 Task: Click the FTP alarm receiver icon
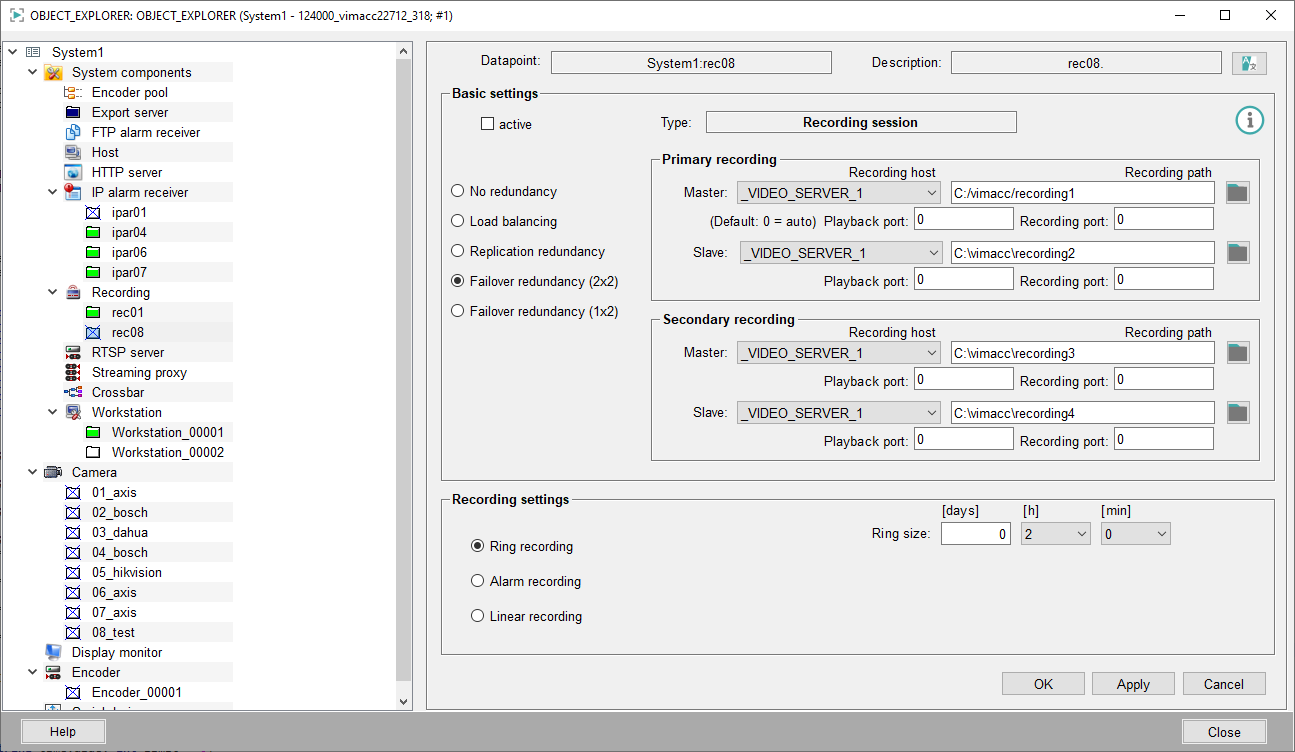click(73, 132)
